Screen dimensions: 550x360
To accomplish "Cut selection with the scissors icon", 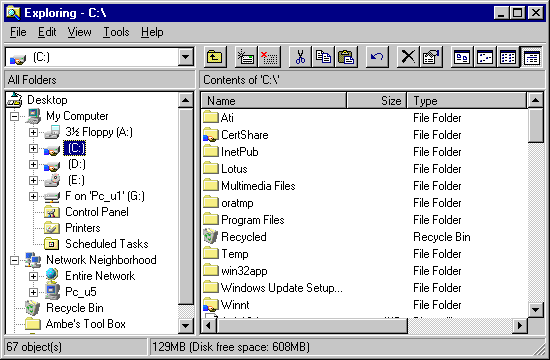I will click(x=300, y=57).
